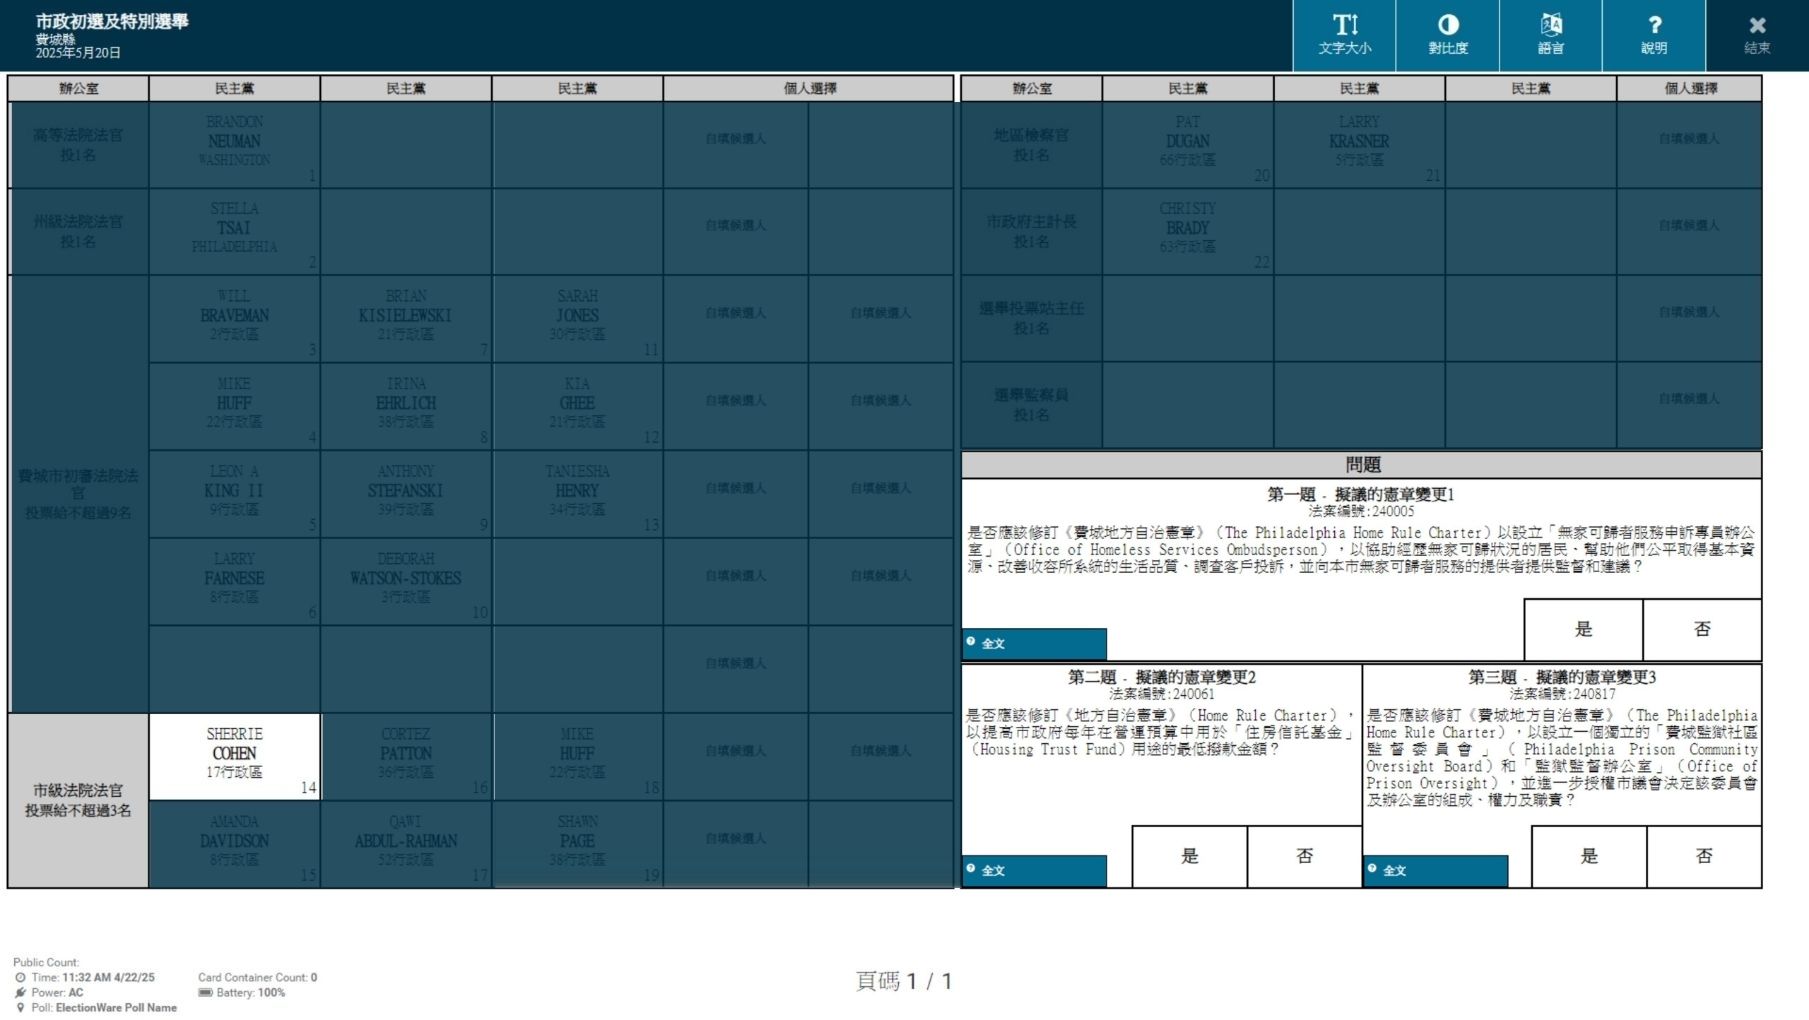Vote 是 on question 1
Image resolution: width=1809 pixels, height=1020 pixels.
1583,629
